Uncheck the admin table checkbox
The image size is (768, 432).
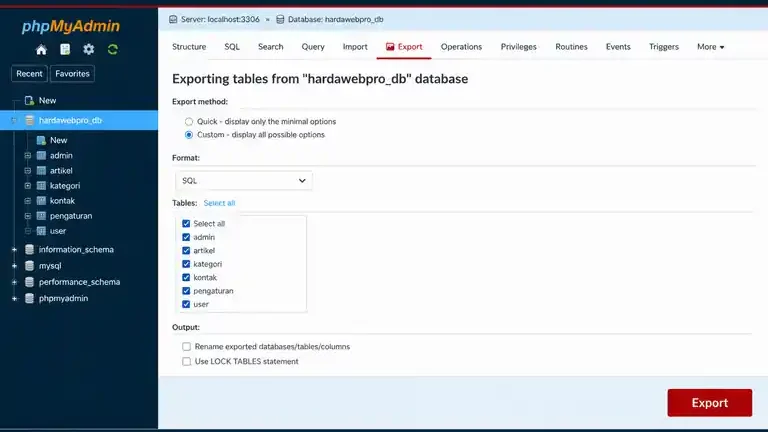tap(186, 237)
